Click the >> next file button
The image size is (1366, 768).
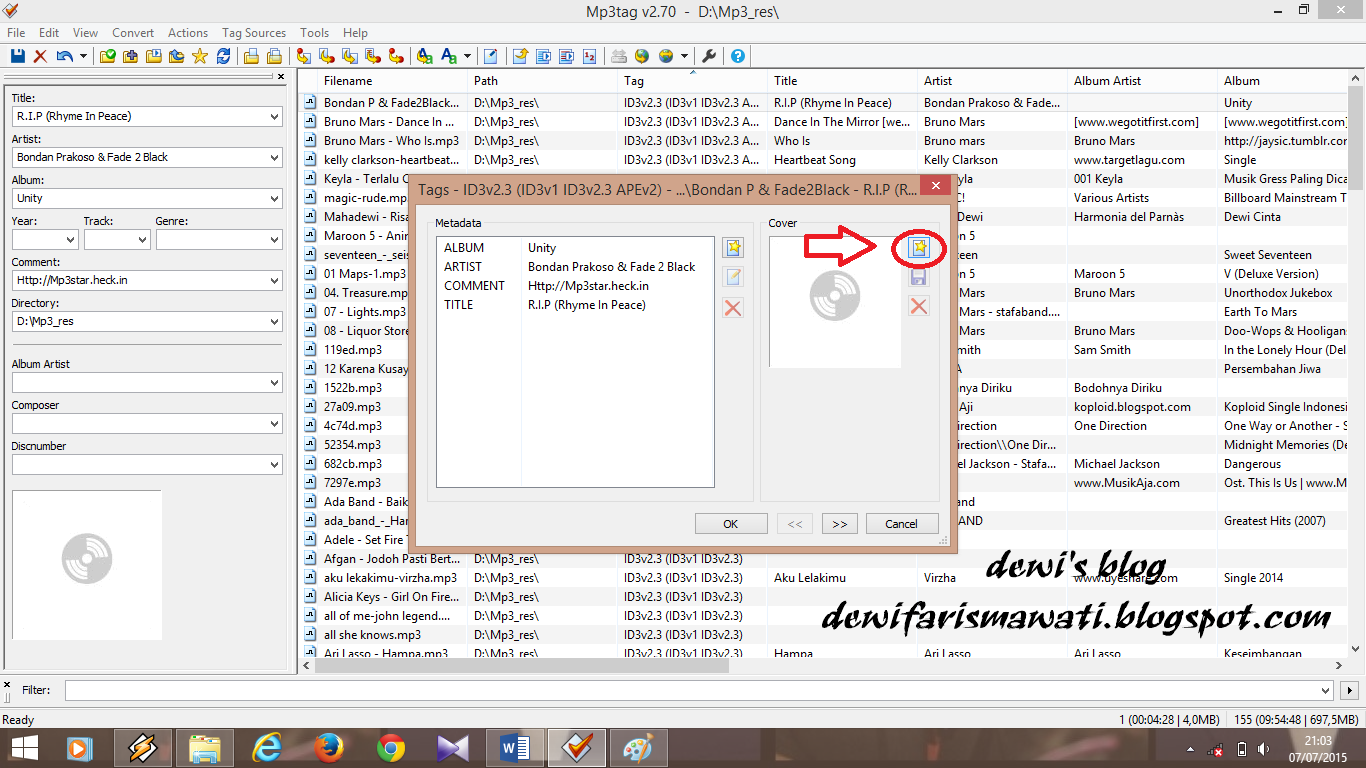pyautogui.click(x=840, y=524)
